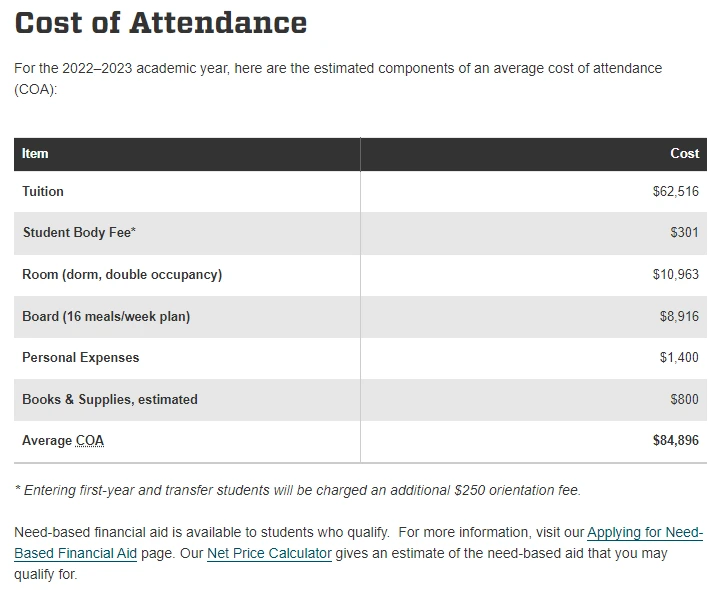Open the Applying for Need-Based Financial Aid link

coord(645,533)
